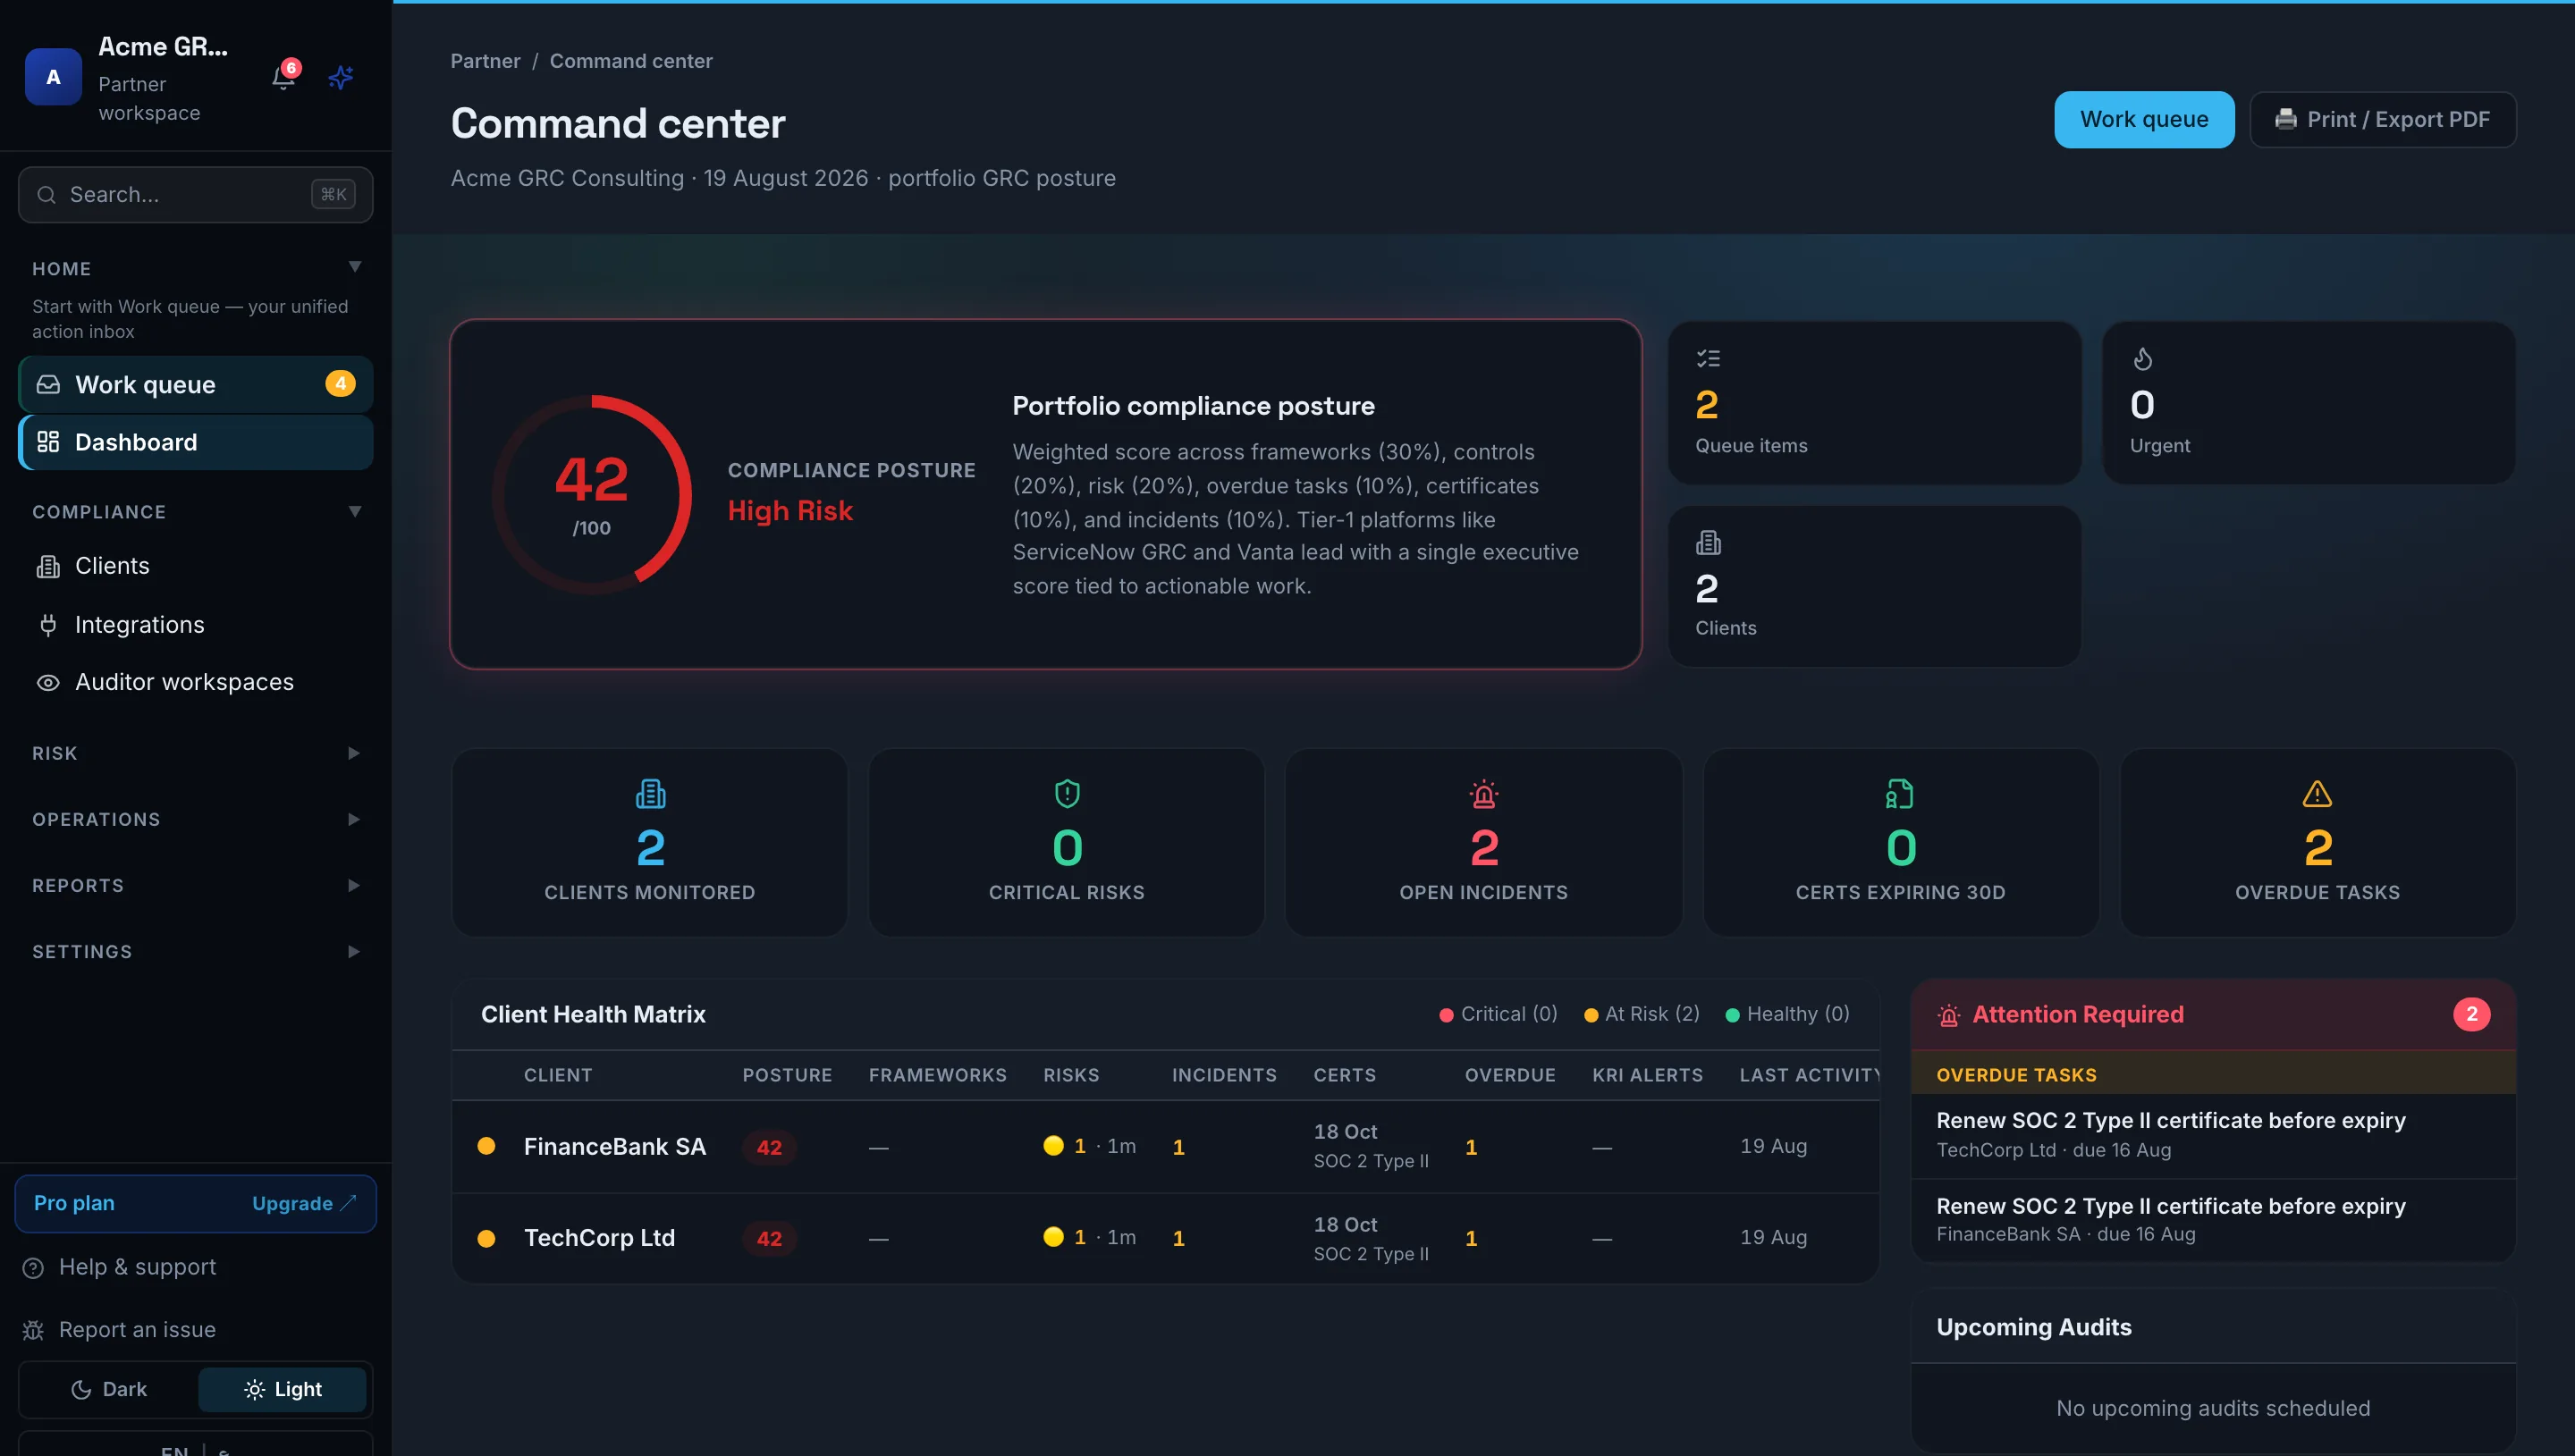Select Dashboard in the sidebar
2575x1456 pixels.
(x=195, y=442)
